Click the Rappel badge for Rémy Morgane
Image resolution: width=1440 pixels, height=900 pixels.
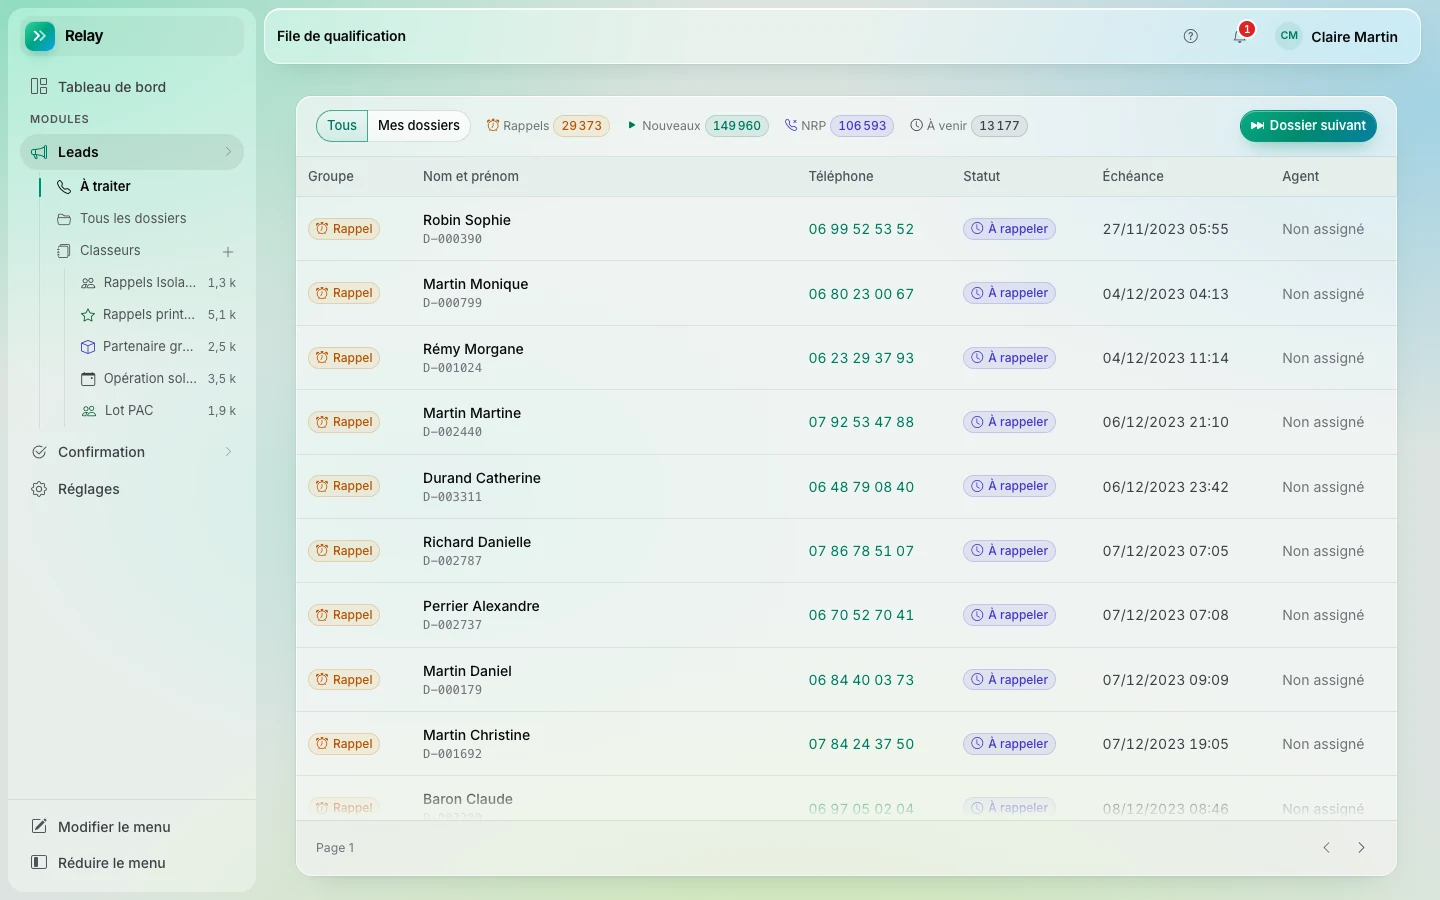[x=344, y=358]
